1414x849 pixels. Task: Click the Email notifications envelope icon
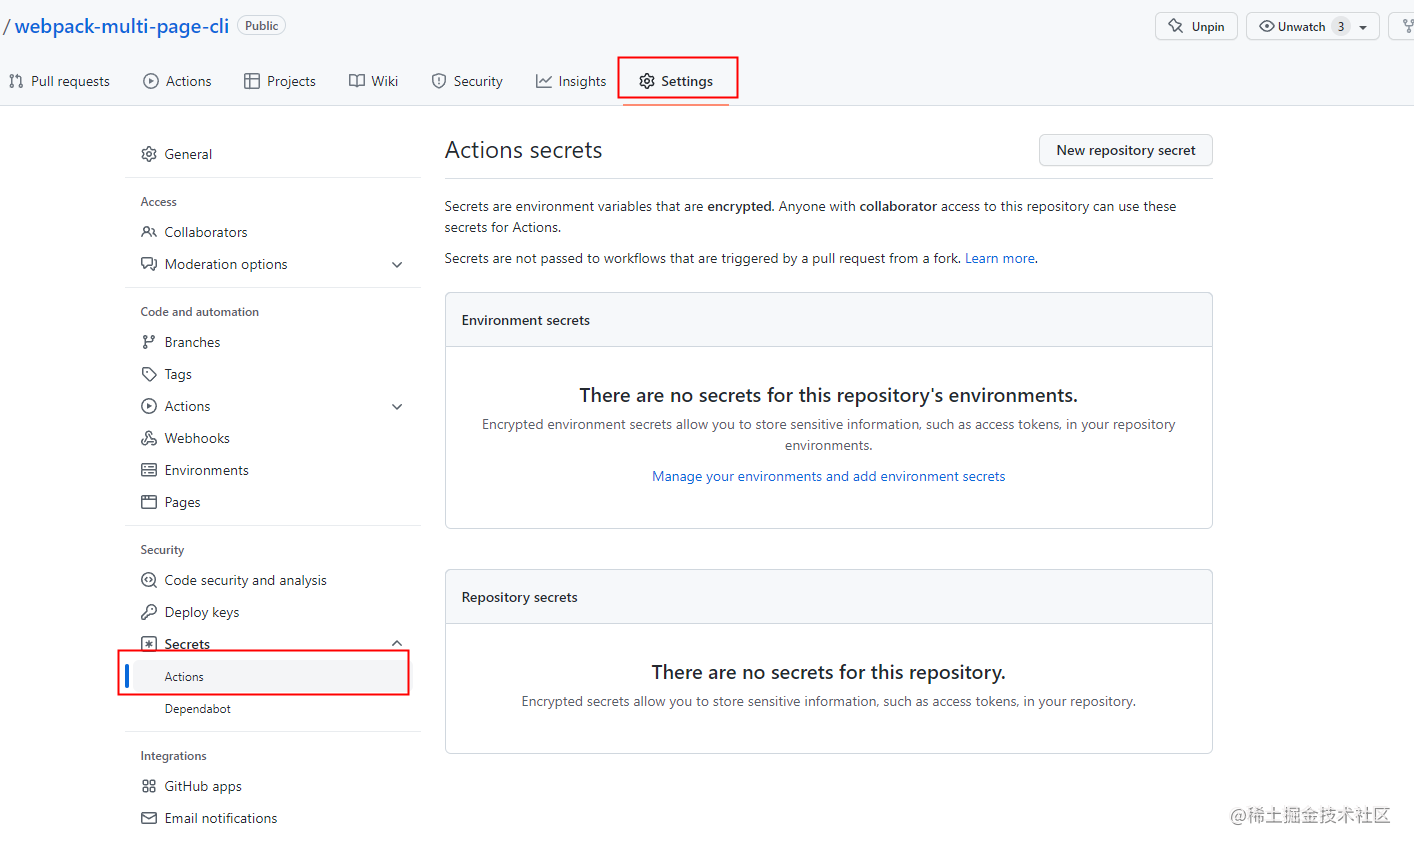[x=149, y=818]
